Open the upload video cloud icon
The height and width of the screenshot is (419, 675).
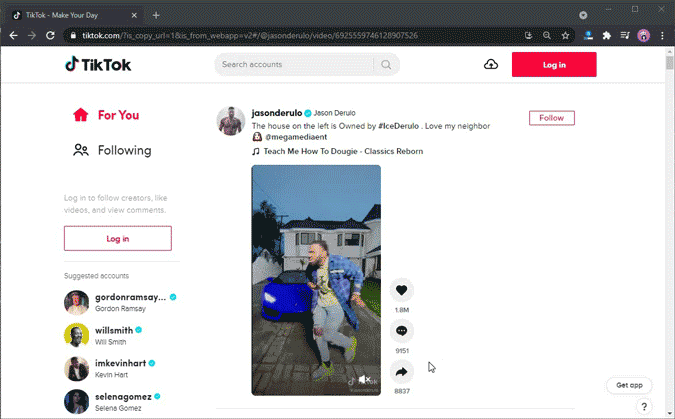[x=491, y=65]
